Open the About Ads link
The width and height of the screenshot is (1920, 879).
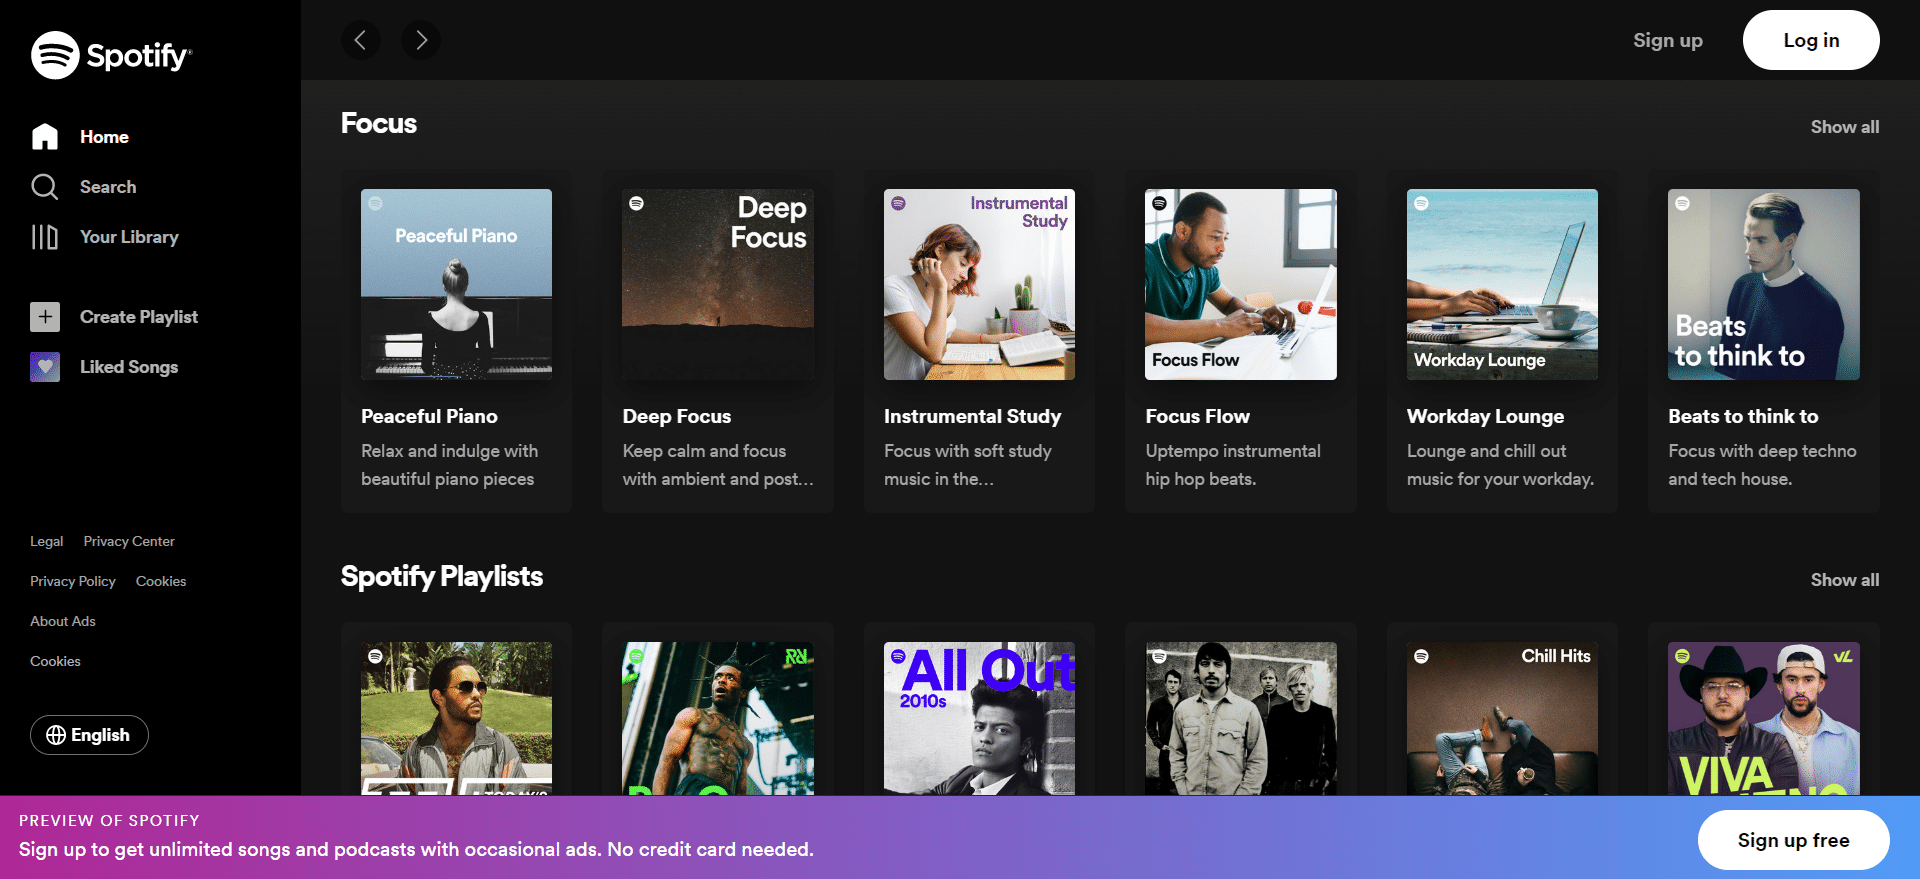63,621
